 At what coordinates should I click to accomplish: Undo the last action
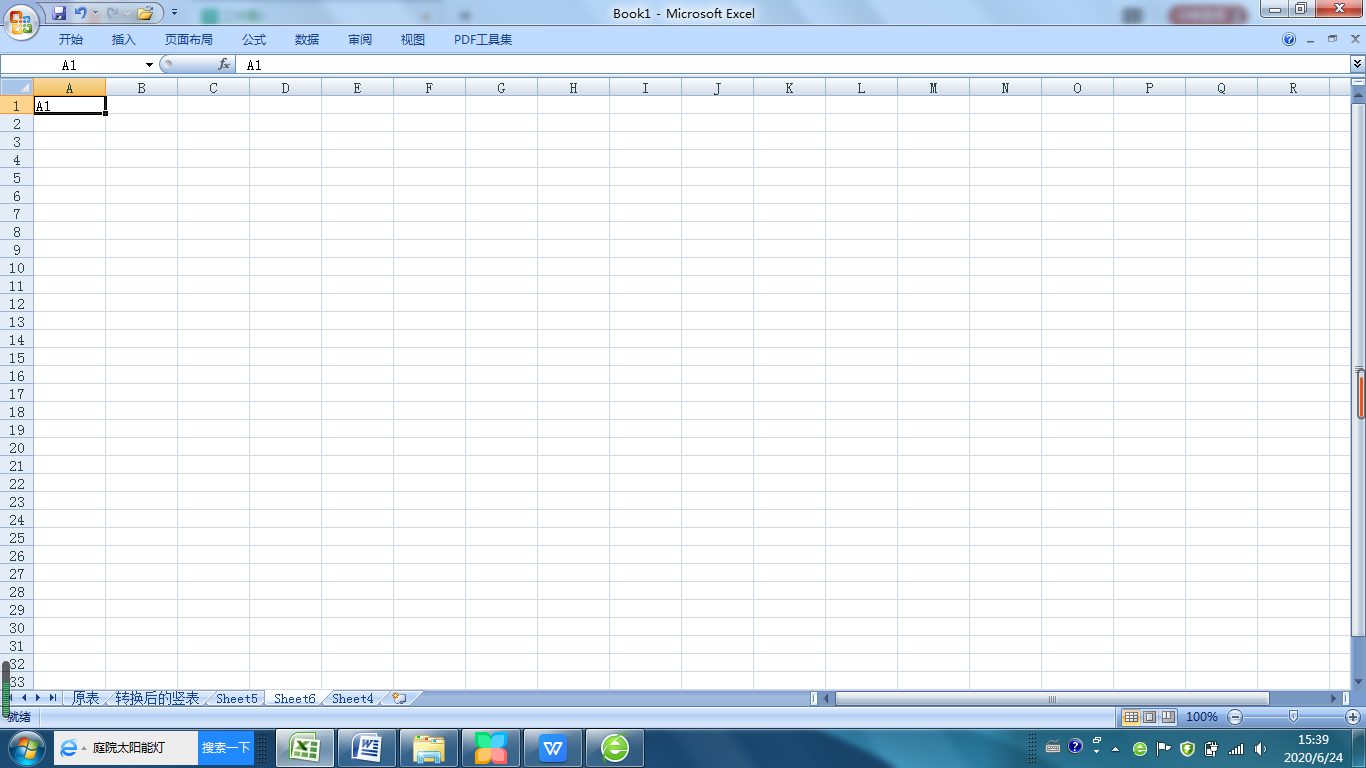coord(80,14)
